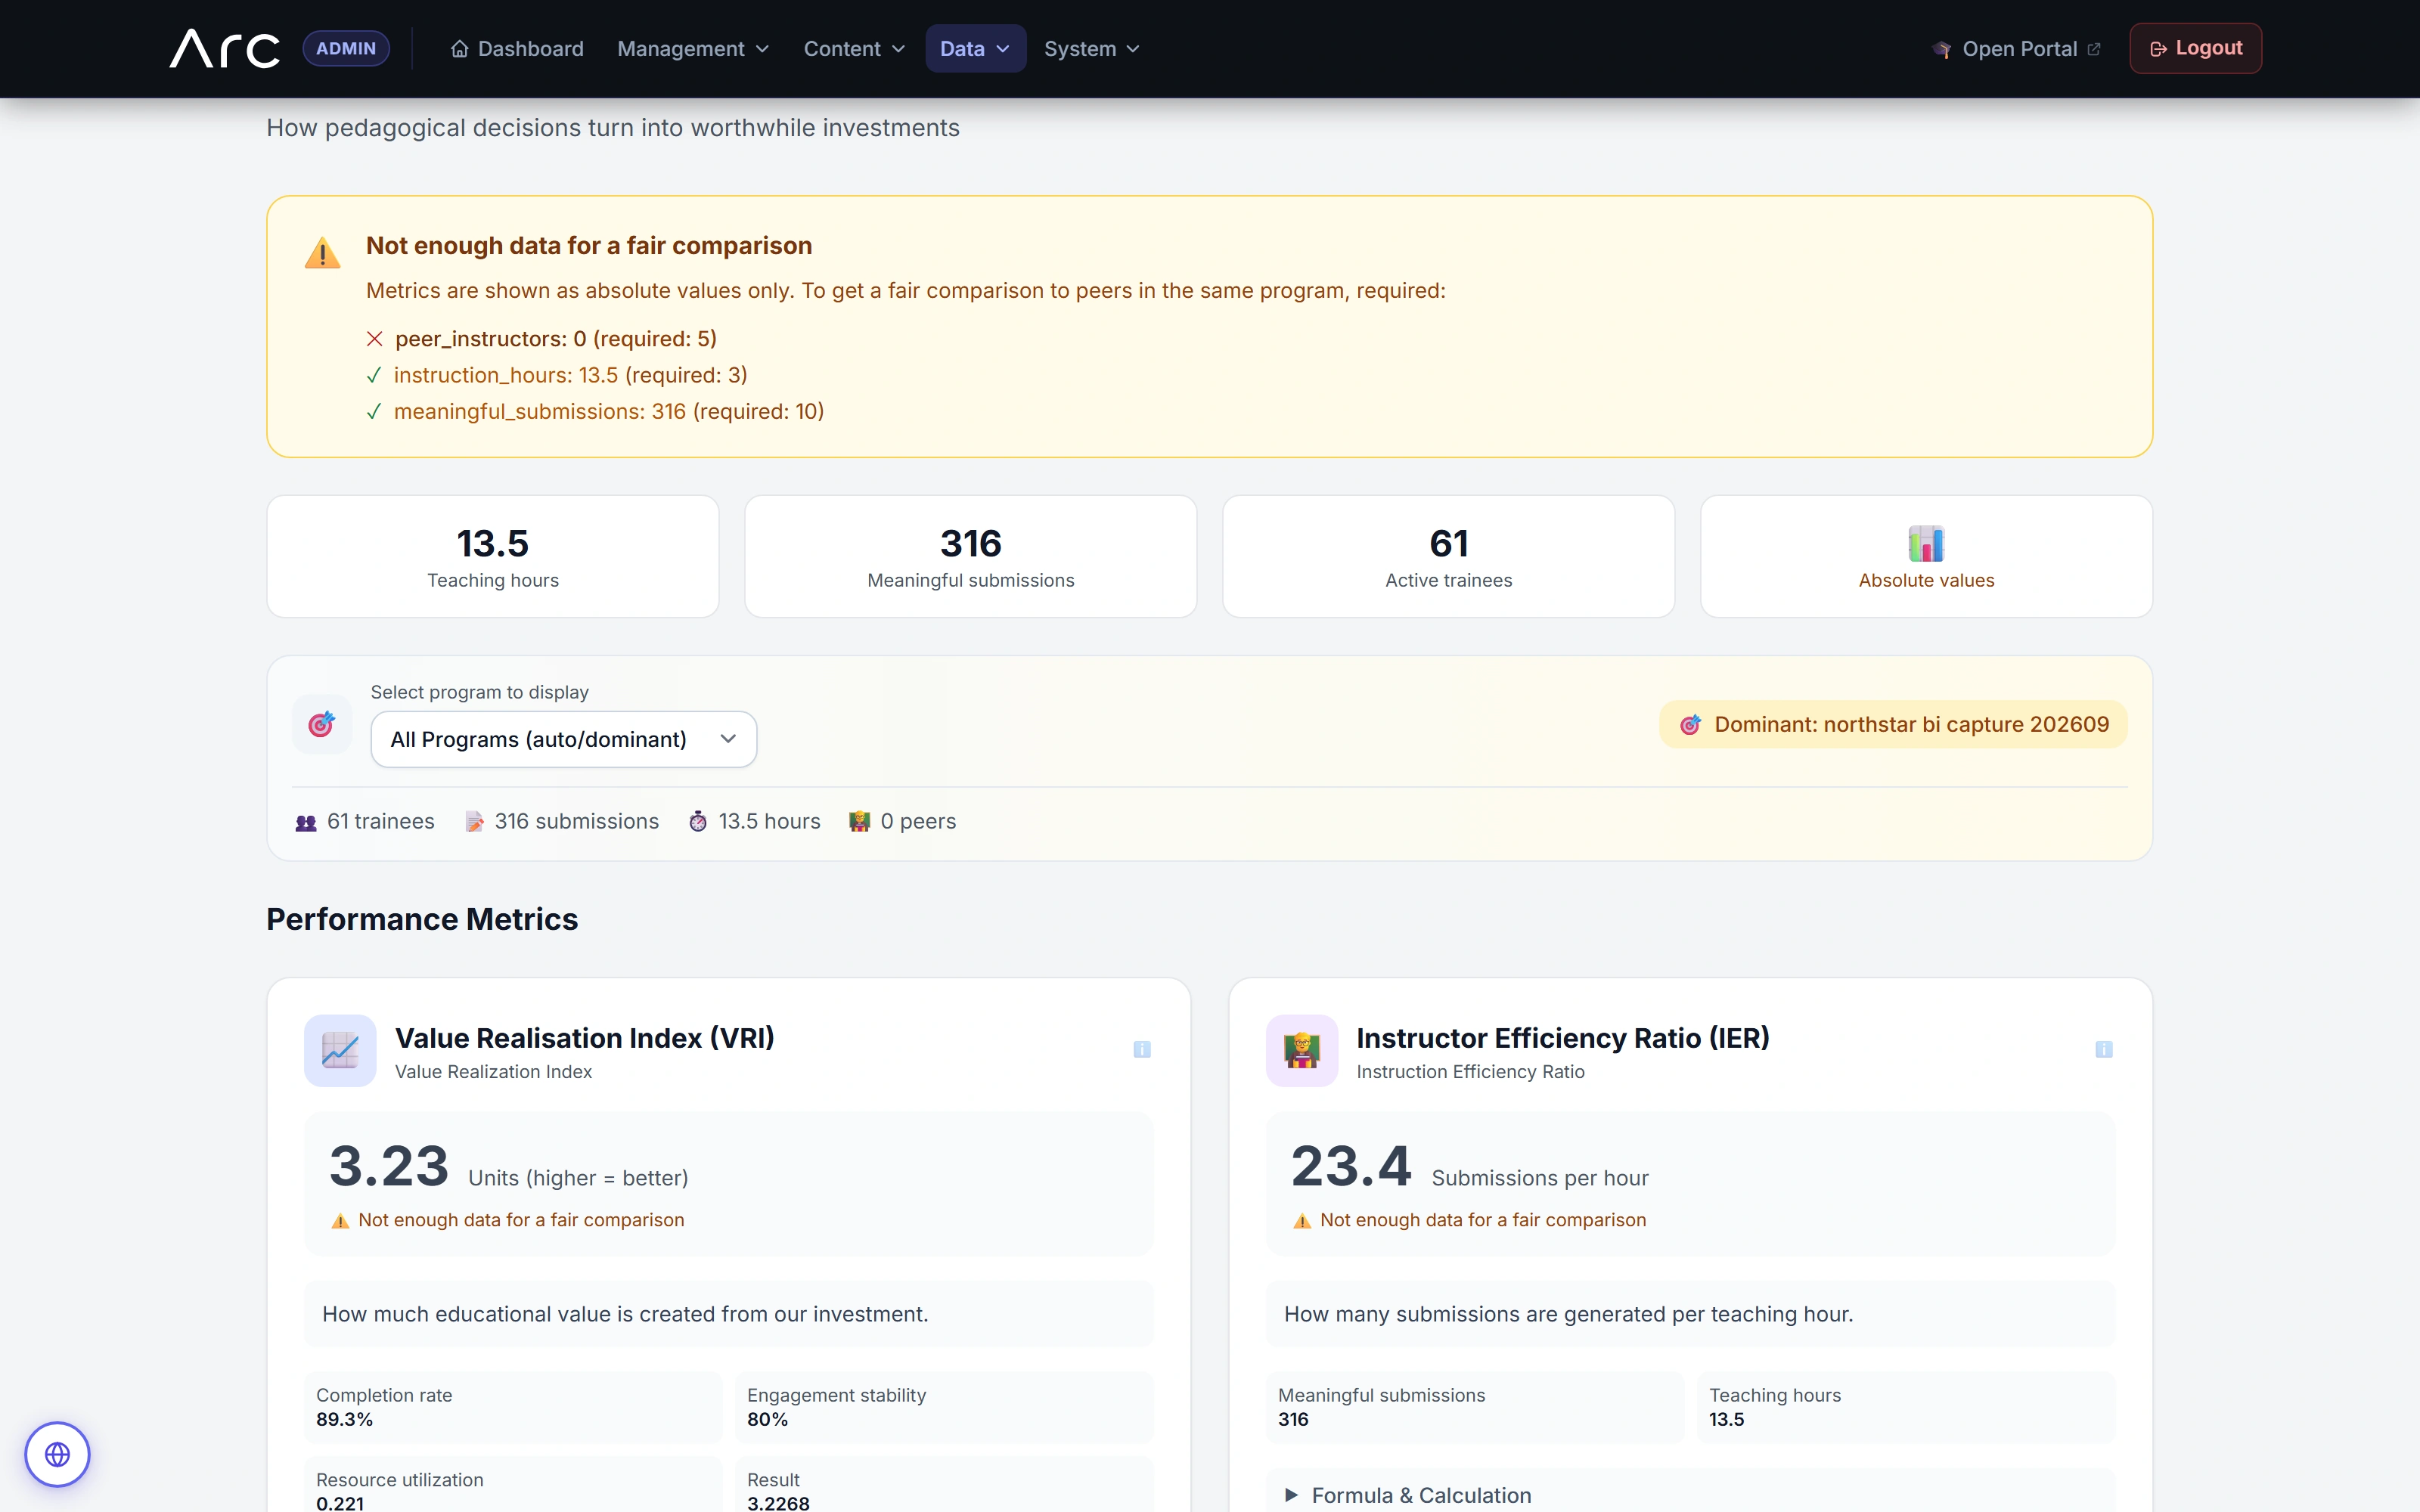Click the Absolute values bar chart icon
This screenshot has height=1512, width=2420.
(x=1926, y=544)
